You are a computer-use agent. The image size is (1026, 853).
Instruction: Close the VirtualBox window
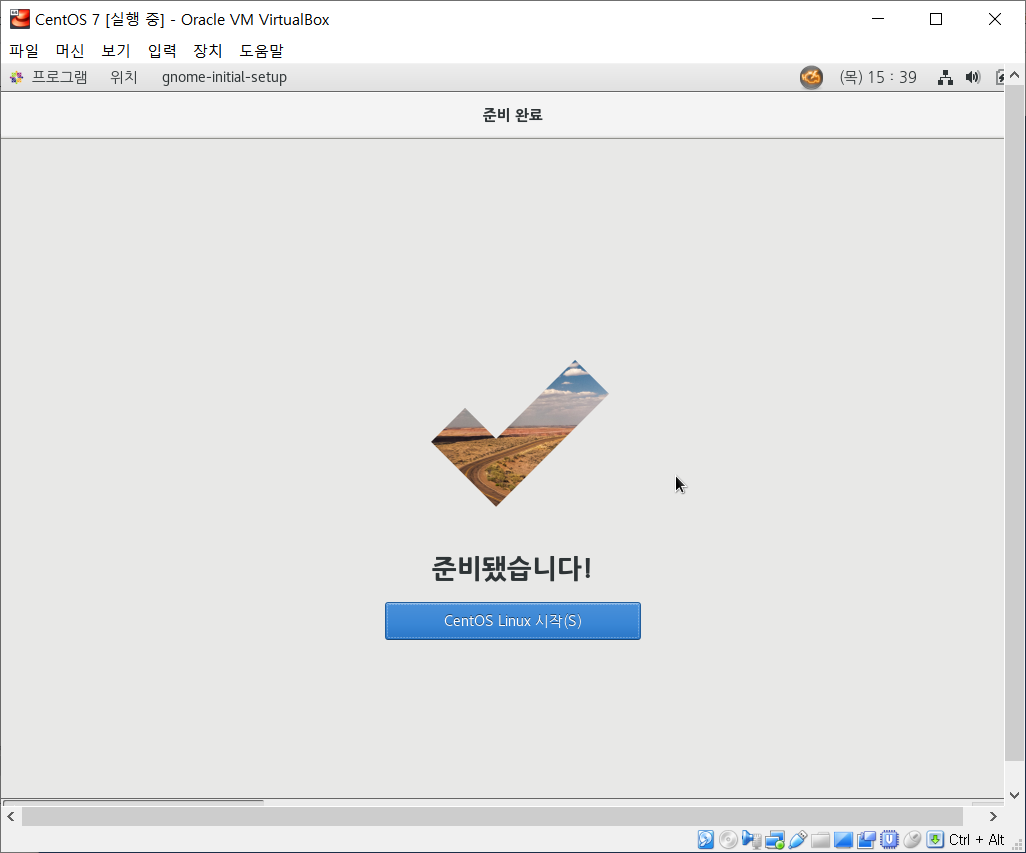click(x=995, y=19)
